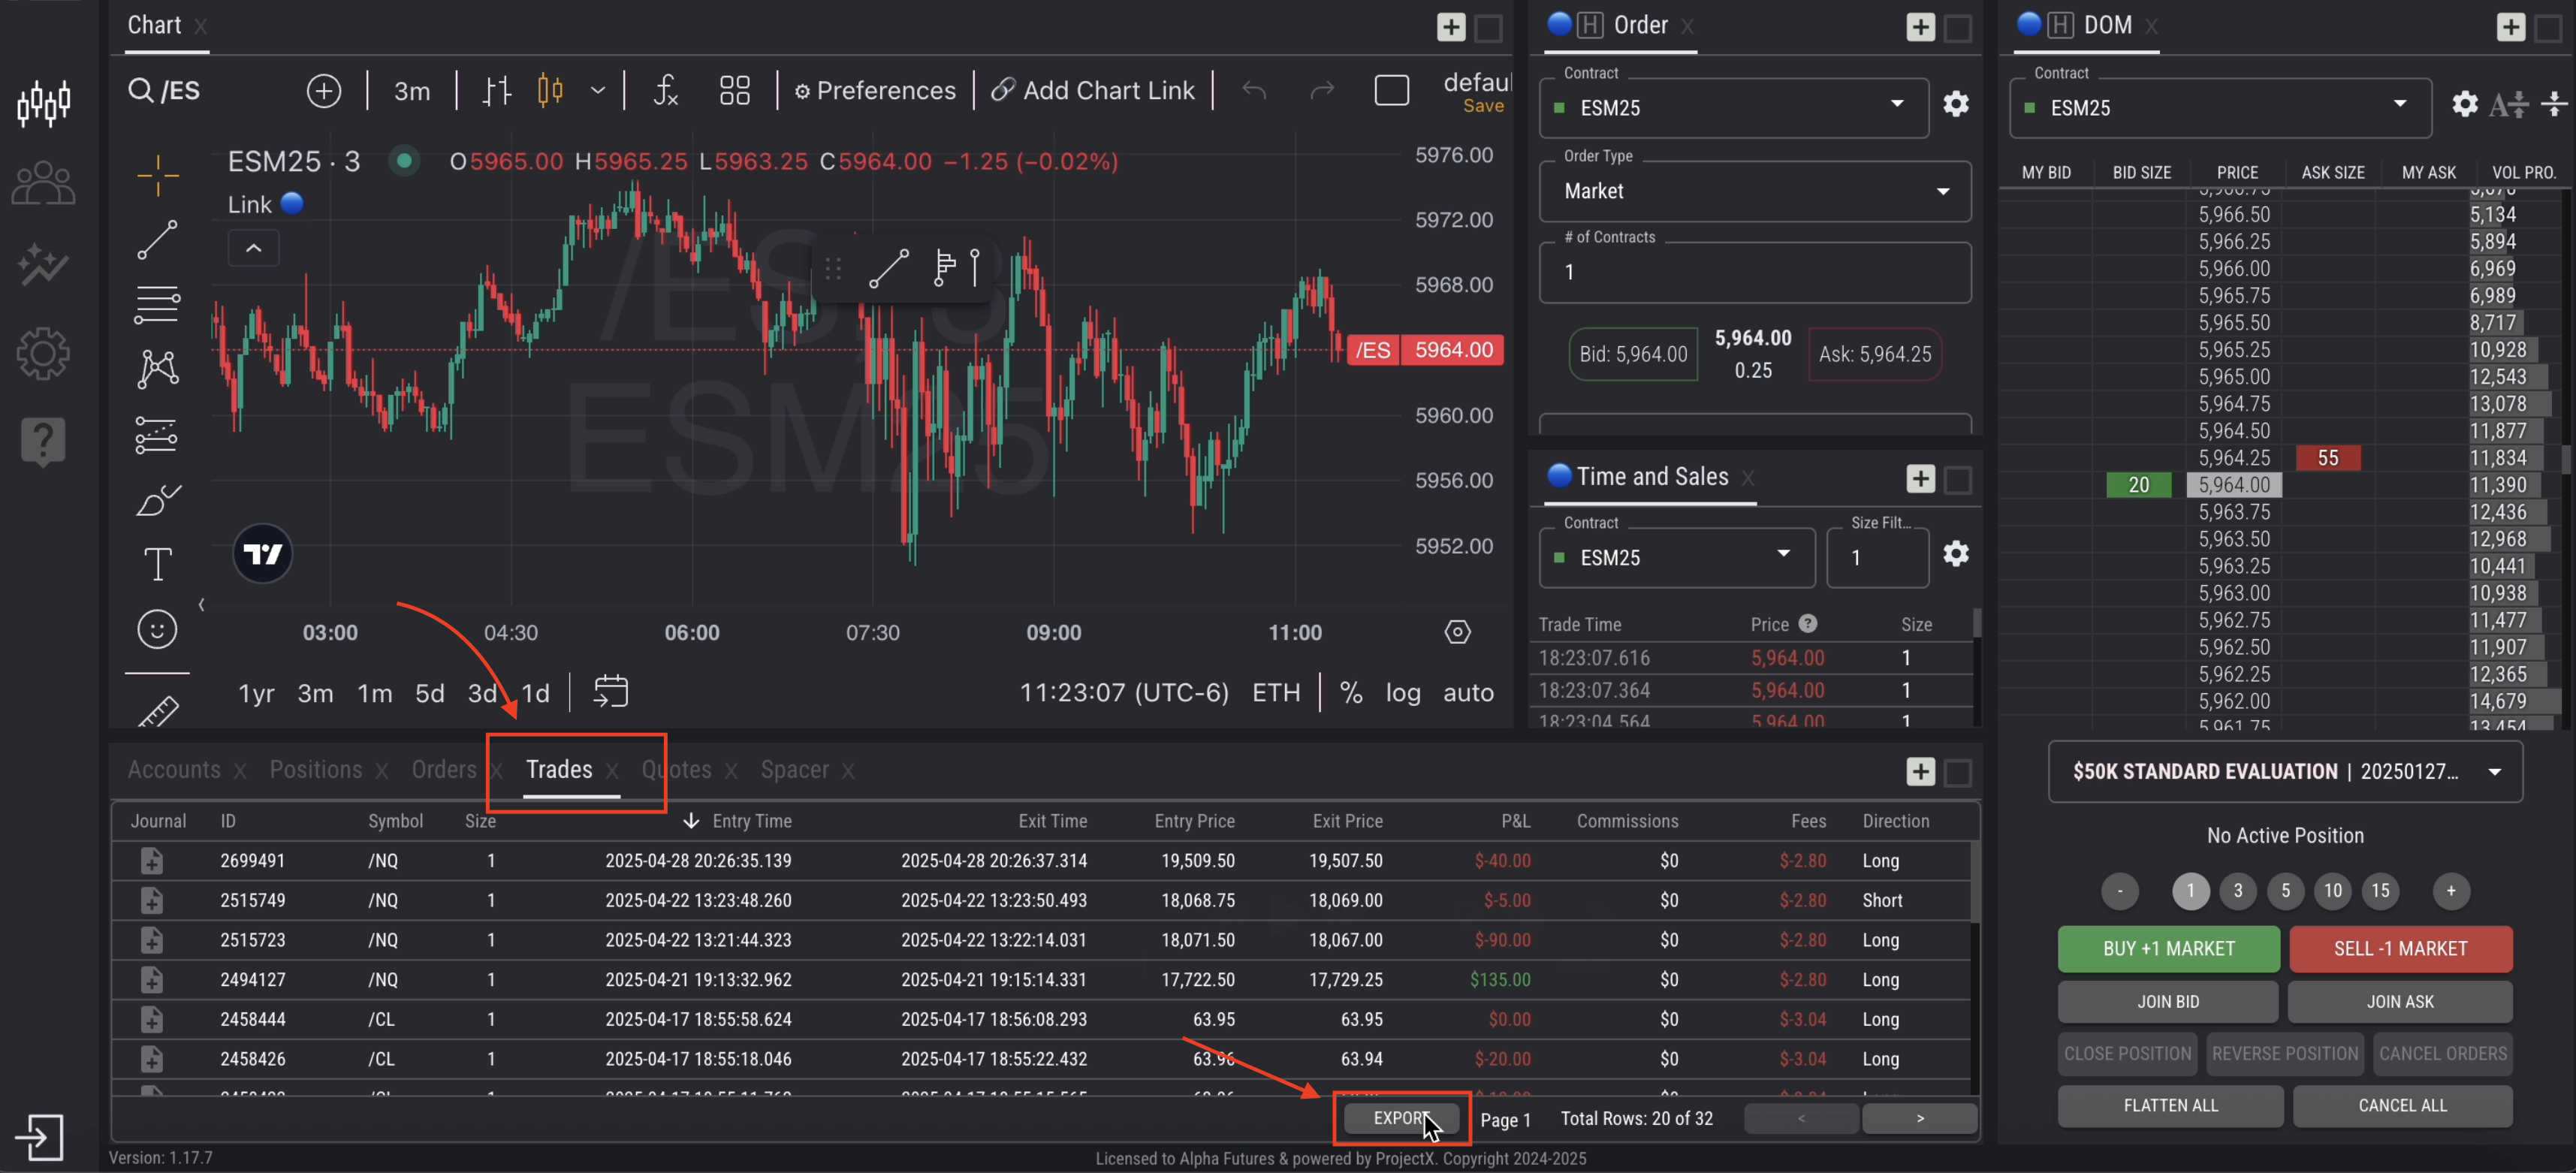Viewport: 2576px width, 1173px height.
Task: Open the Order panel settings gear
Action: 1955,104
